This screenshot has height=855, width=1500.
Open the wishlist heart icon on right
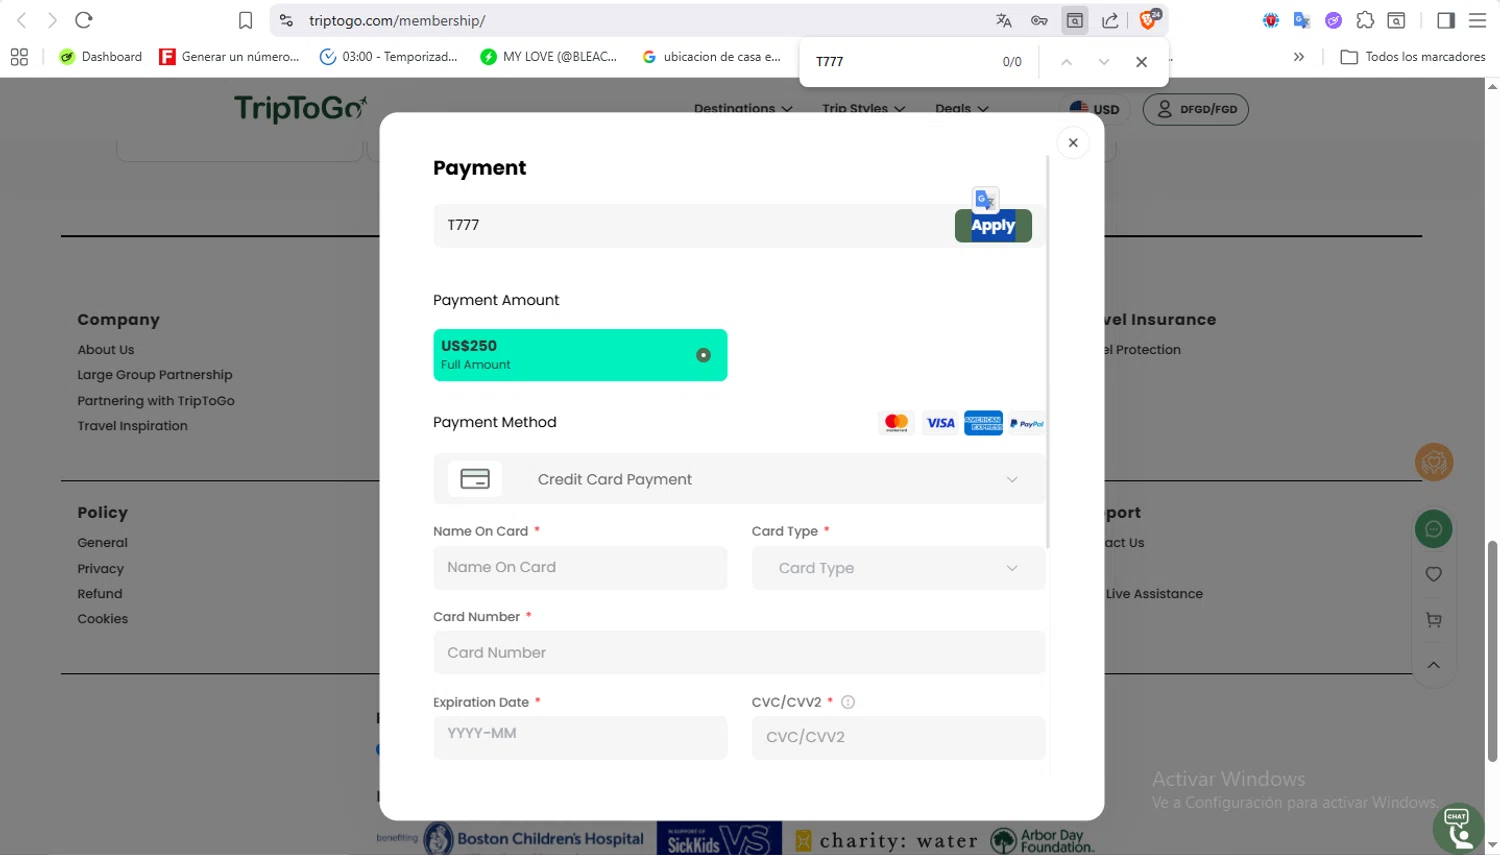point(1434,574)
